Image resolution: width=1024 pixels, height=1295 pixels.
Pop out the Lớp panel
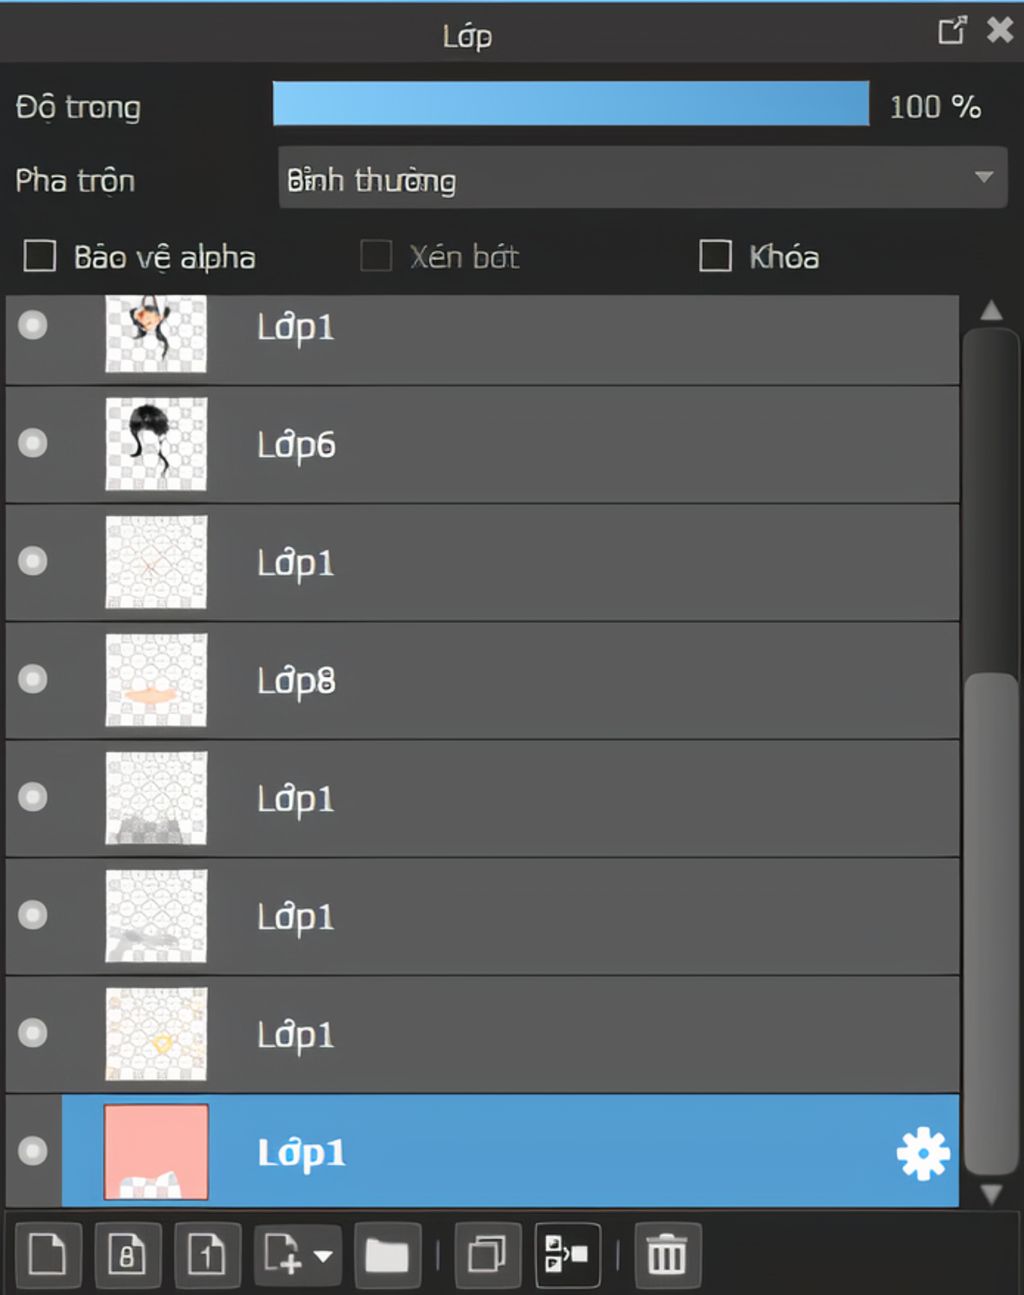coord(952,30)
